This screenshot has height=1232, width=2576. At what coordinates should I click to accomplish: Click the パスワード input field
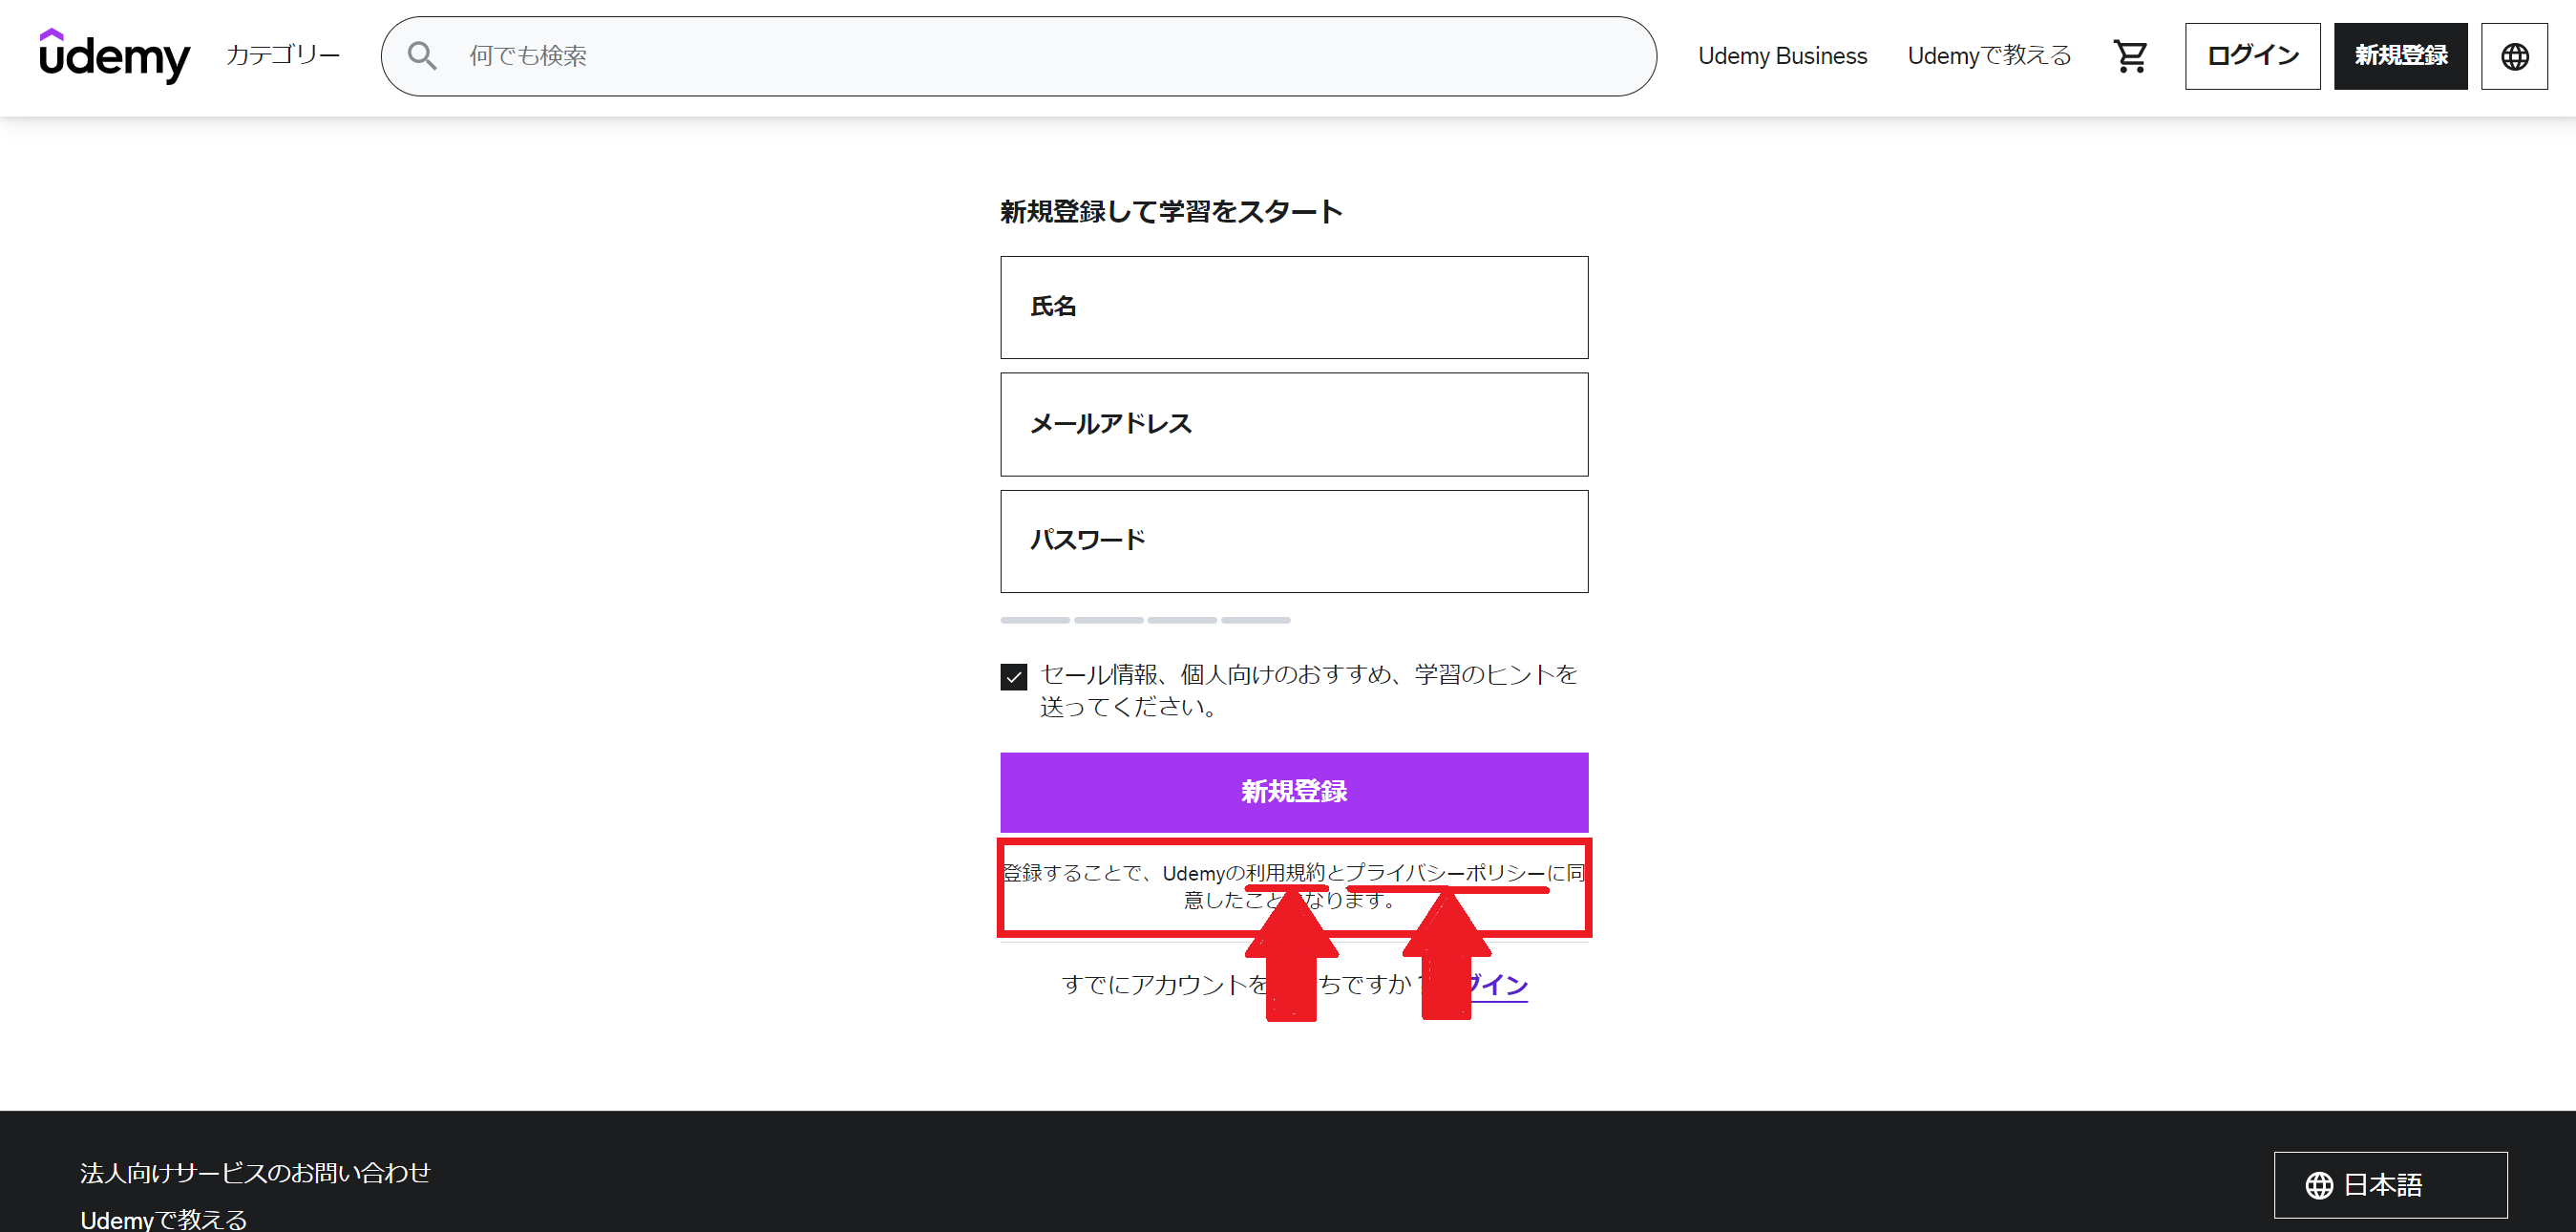[1293, 540]
